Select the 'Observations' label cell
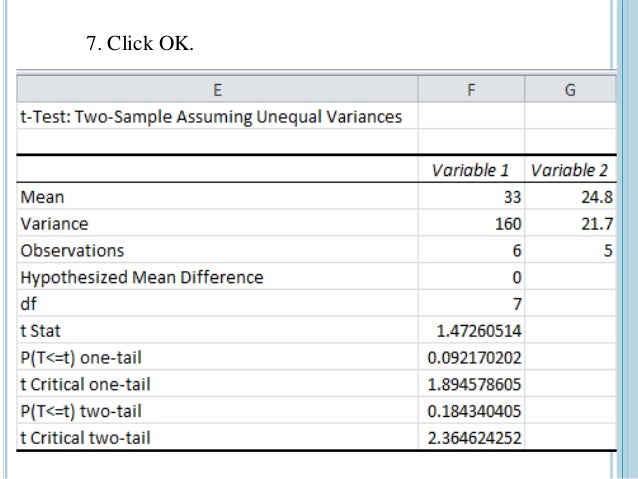 pos(217,250)
